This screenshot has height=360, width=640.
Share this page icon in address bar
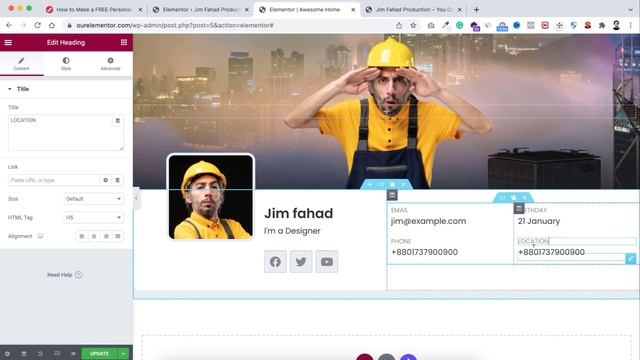tap(399, 25)
